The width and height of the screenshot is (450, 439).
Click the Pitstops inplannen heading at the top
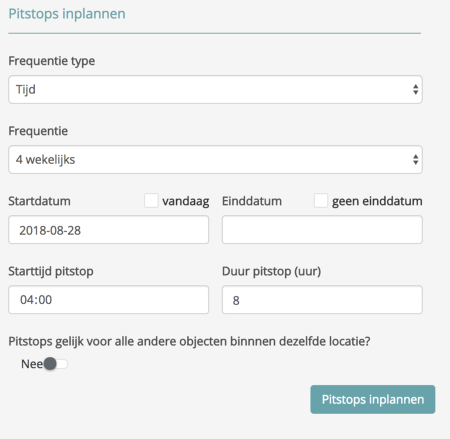click(x=67, y=14)
